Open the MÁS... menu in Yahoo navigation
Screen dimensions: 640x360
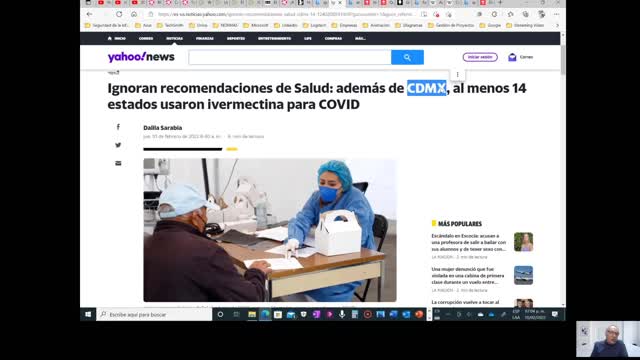coord(360,38)
